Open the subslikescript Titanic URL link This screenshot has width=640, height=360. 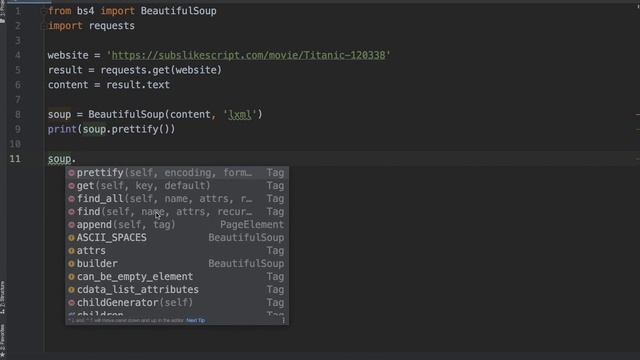(248, 55)
